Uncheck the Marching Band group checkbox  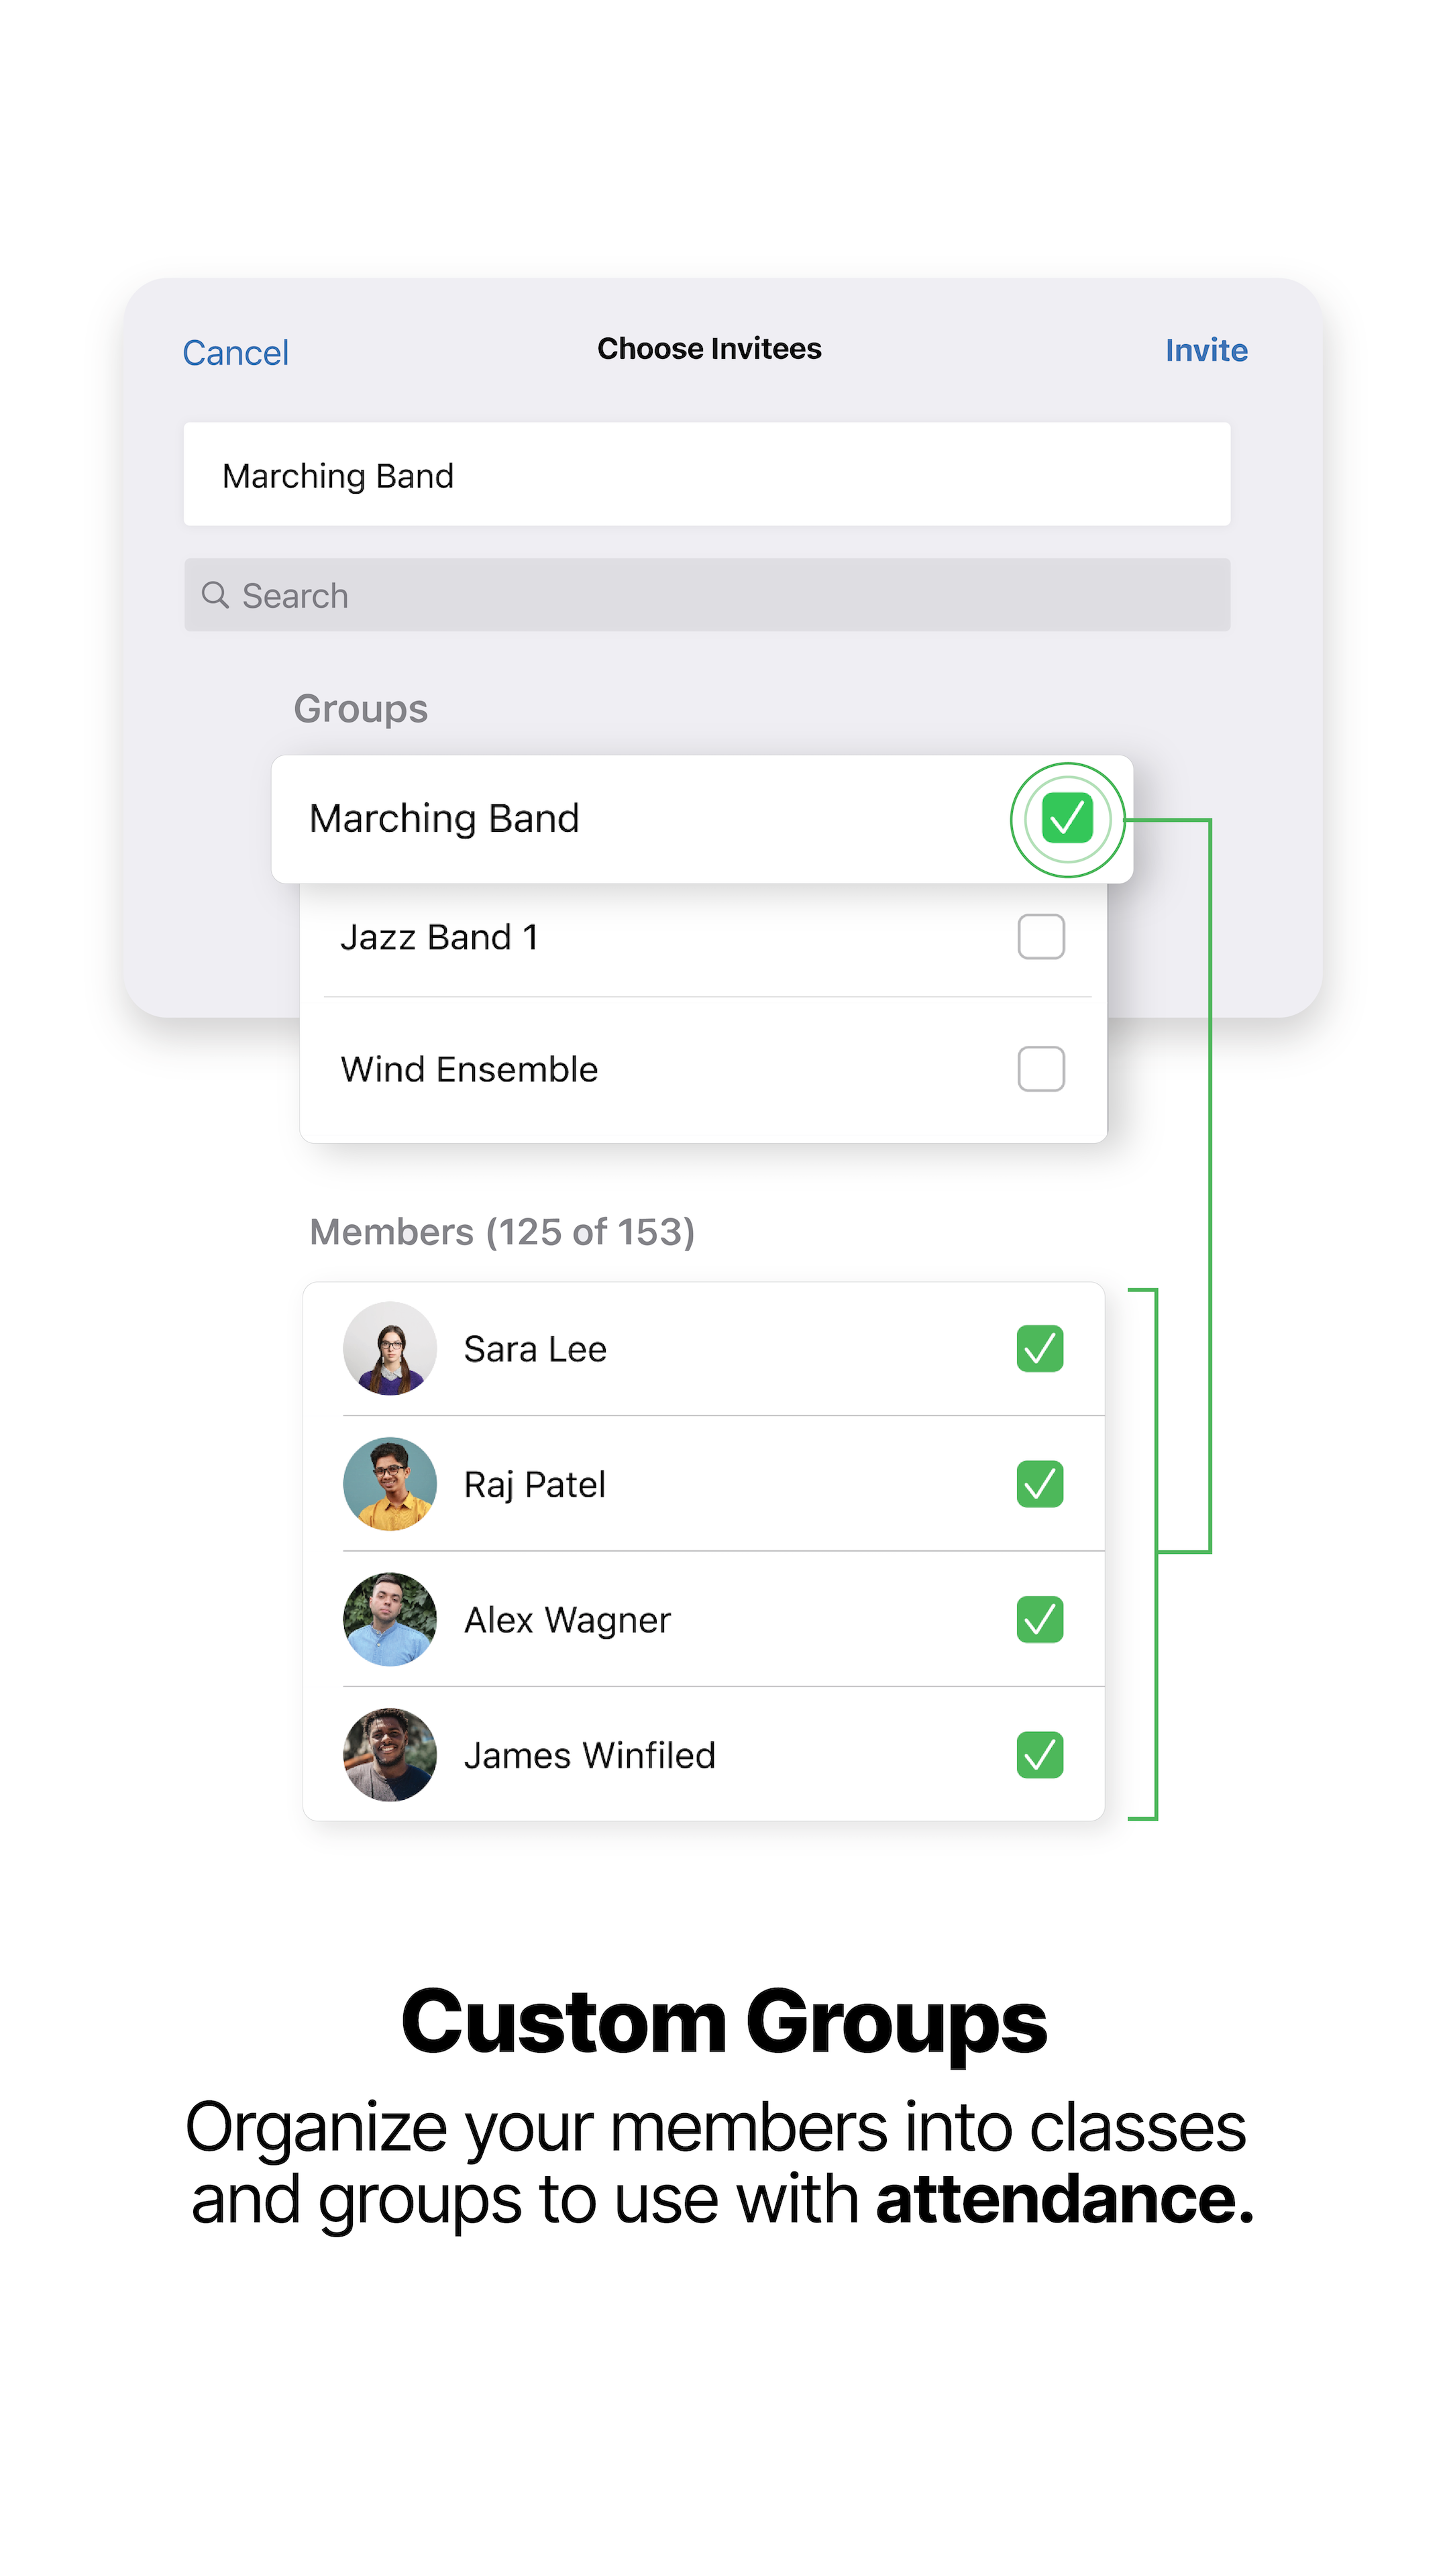(x=1067, y=819)
